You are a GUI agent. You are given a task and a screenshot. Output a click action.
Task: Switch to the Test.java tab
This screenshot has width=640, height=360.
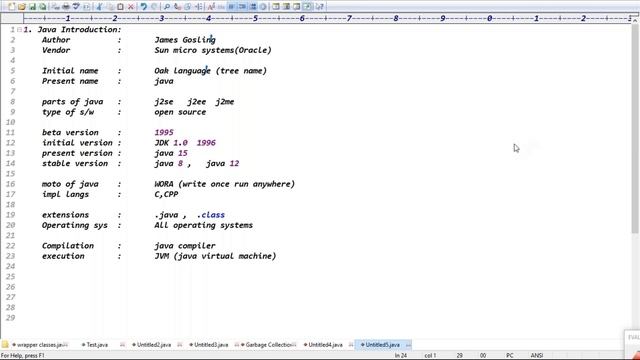point(96,345)
